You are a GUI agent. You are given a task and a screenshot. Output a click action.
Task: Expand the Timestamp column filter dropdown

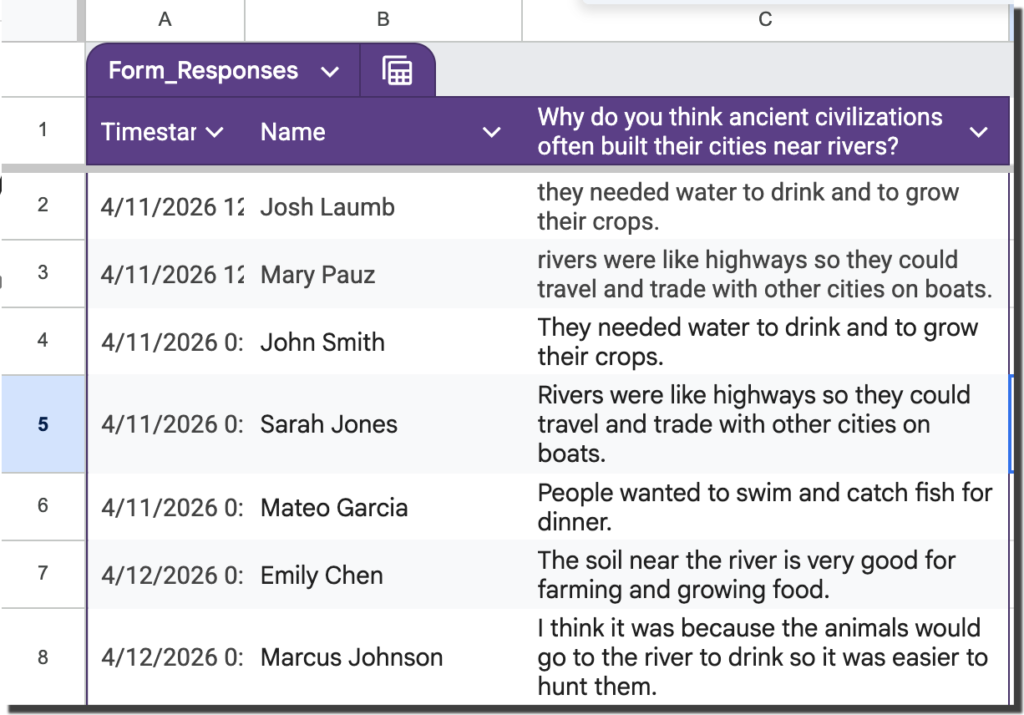(x=214, y=132)
